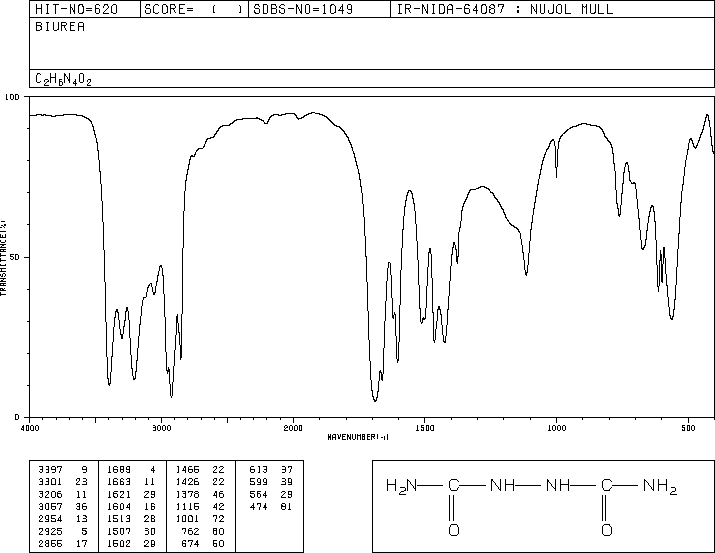The width and height of the screenshot is (715, 553).
Task: Select the 599 peak entry
Action: click(270, 481)
